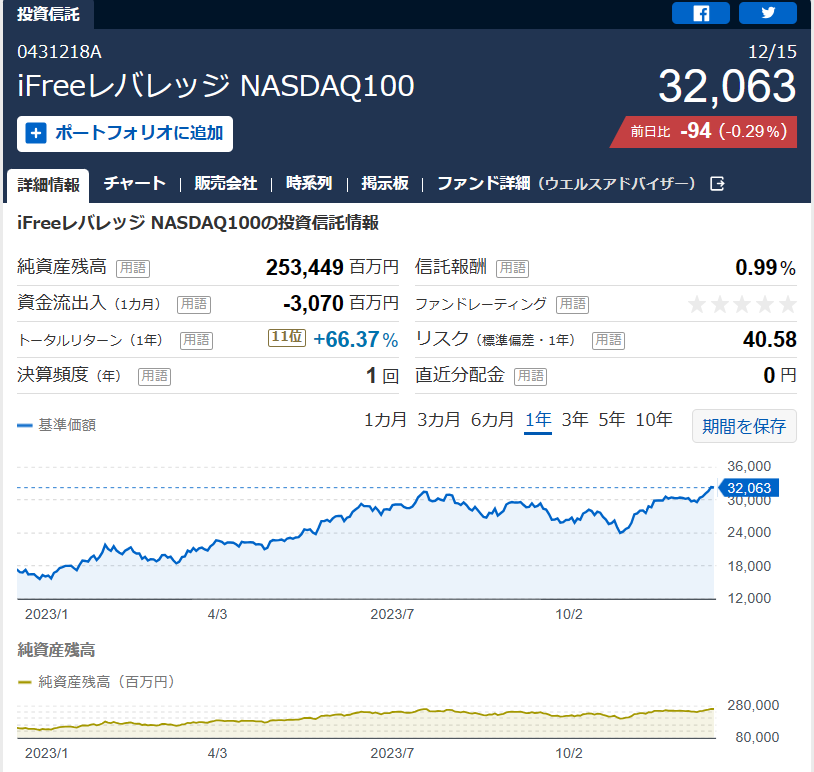Open the 販売会社 tab
Image resolution: width=814 pixels, height=772 pixels.
[225, 183]
